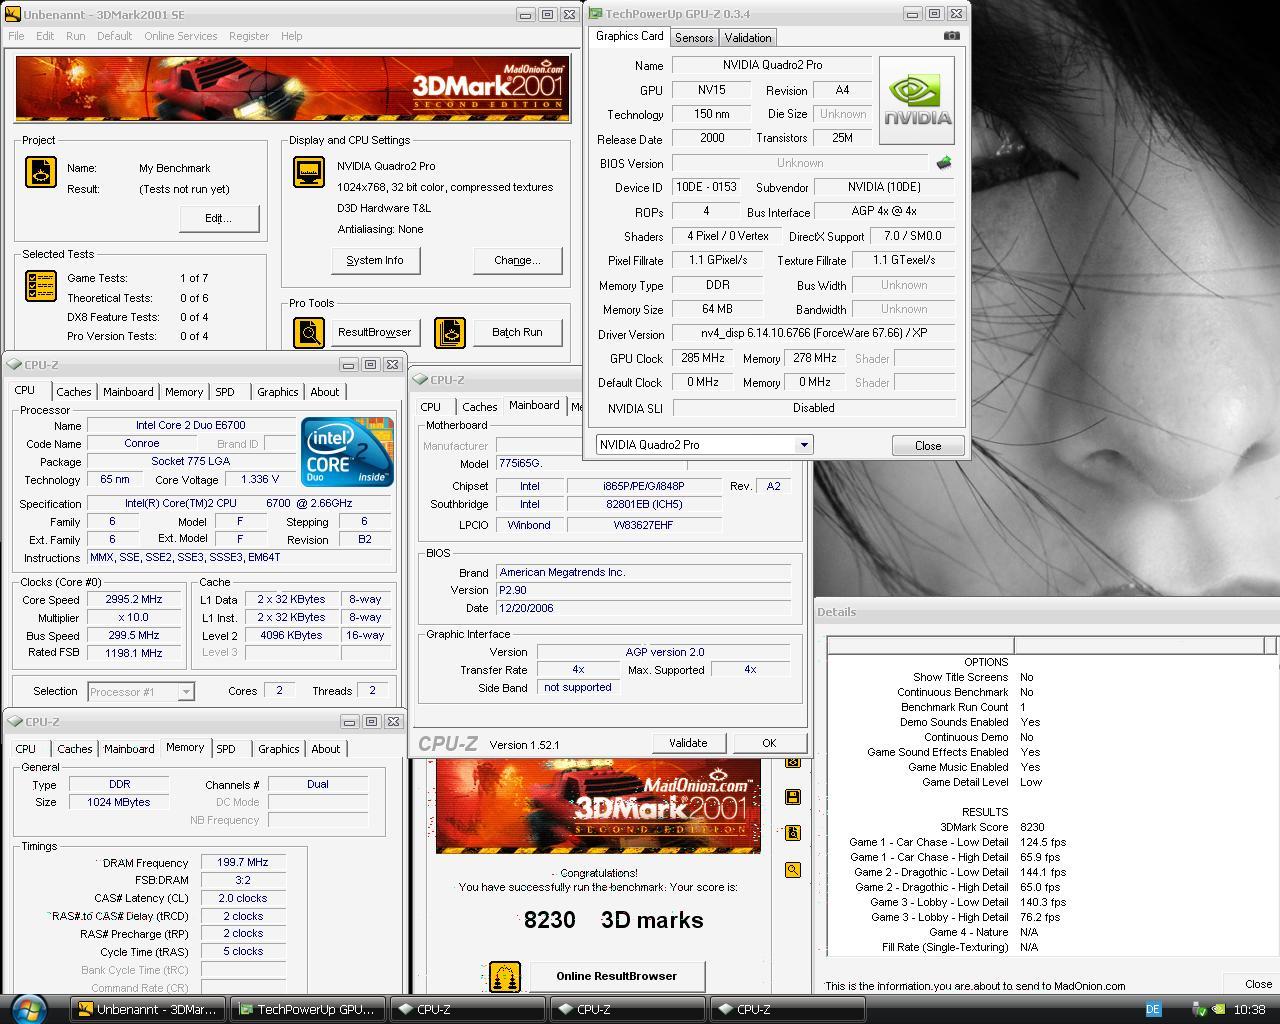This screenshot has height=1024, width=1280.
Task: Click the Online ResultBrowser trophy icon
Action: [x=504, y=977]
